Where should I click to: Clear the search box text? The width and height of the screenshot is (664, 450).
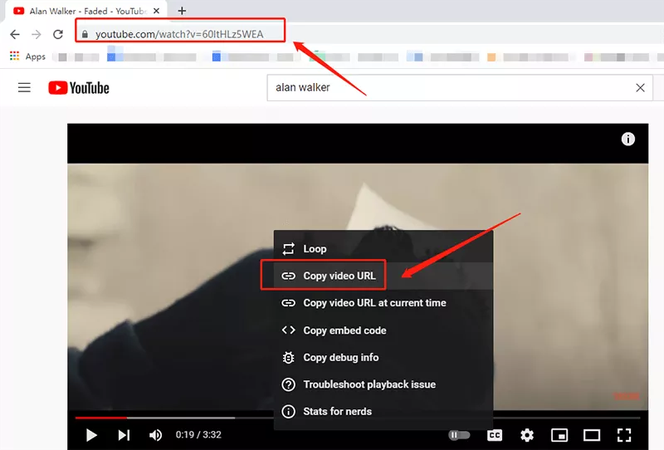coord(641,88)
